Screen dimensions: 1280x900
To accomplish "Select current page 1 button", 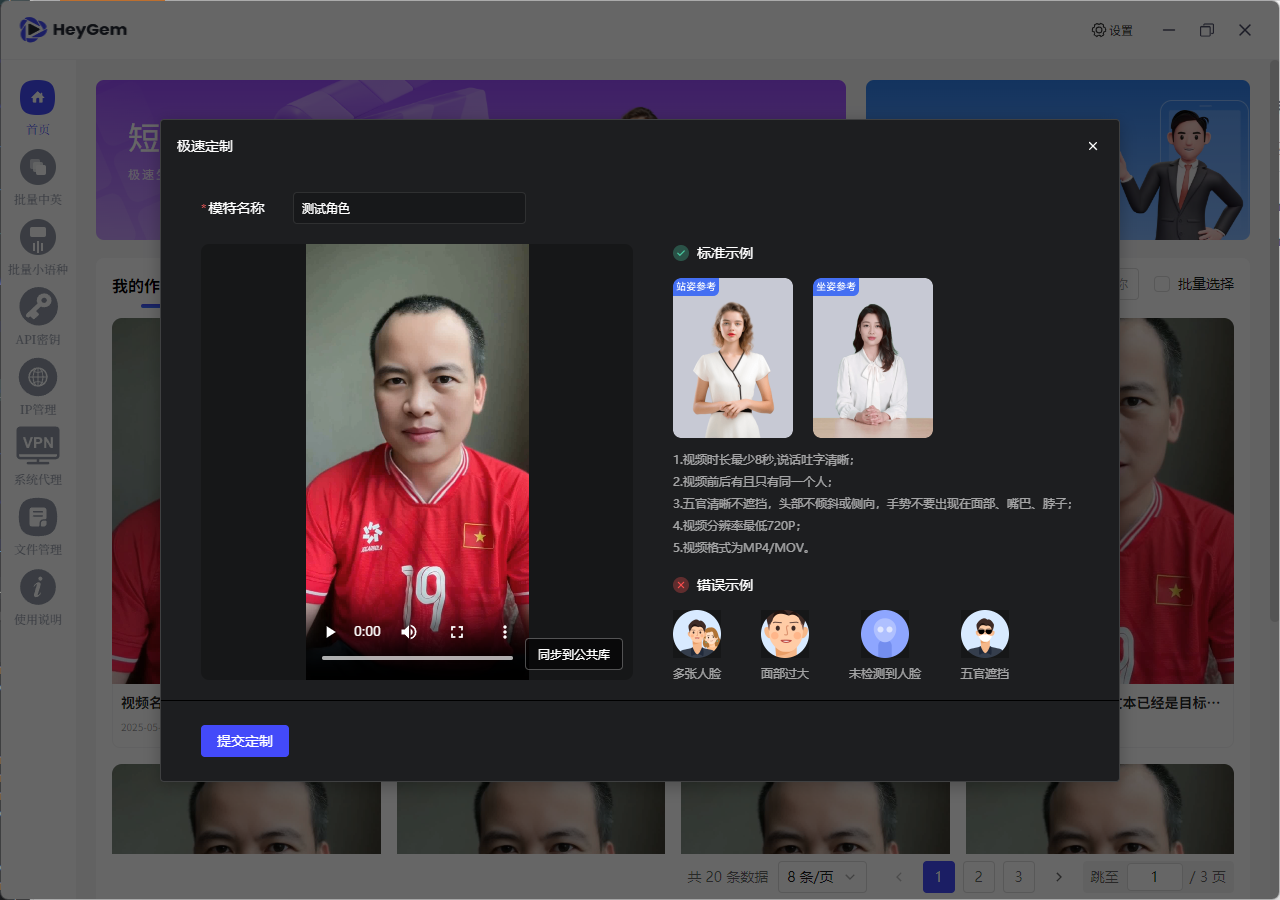I will [939, 877].
